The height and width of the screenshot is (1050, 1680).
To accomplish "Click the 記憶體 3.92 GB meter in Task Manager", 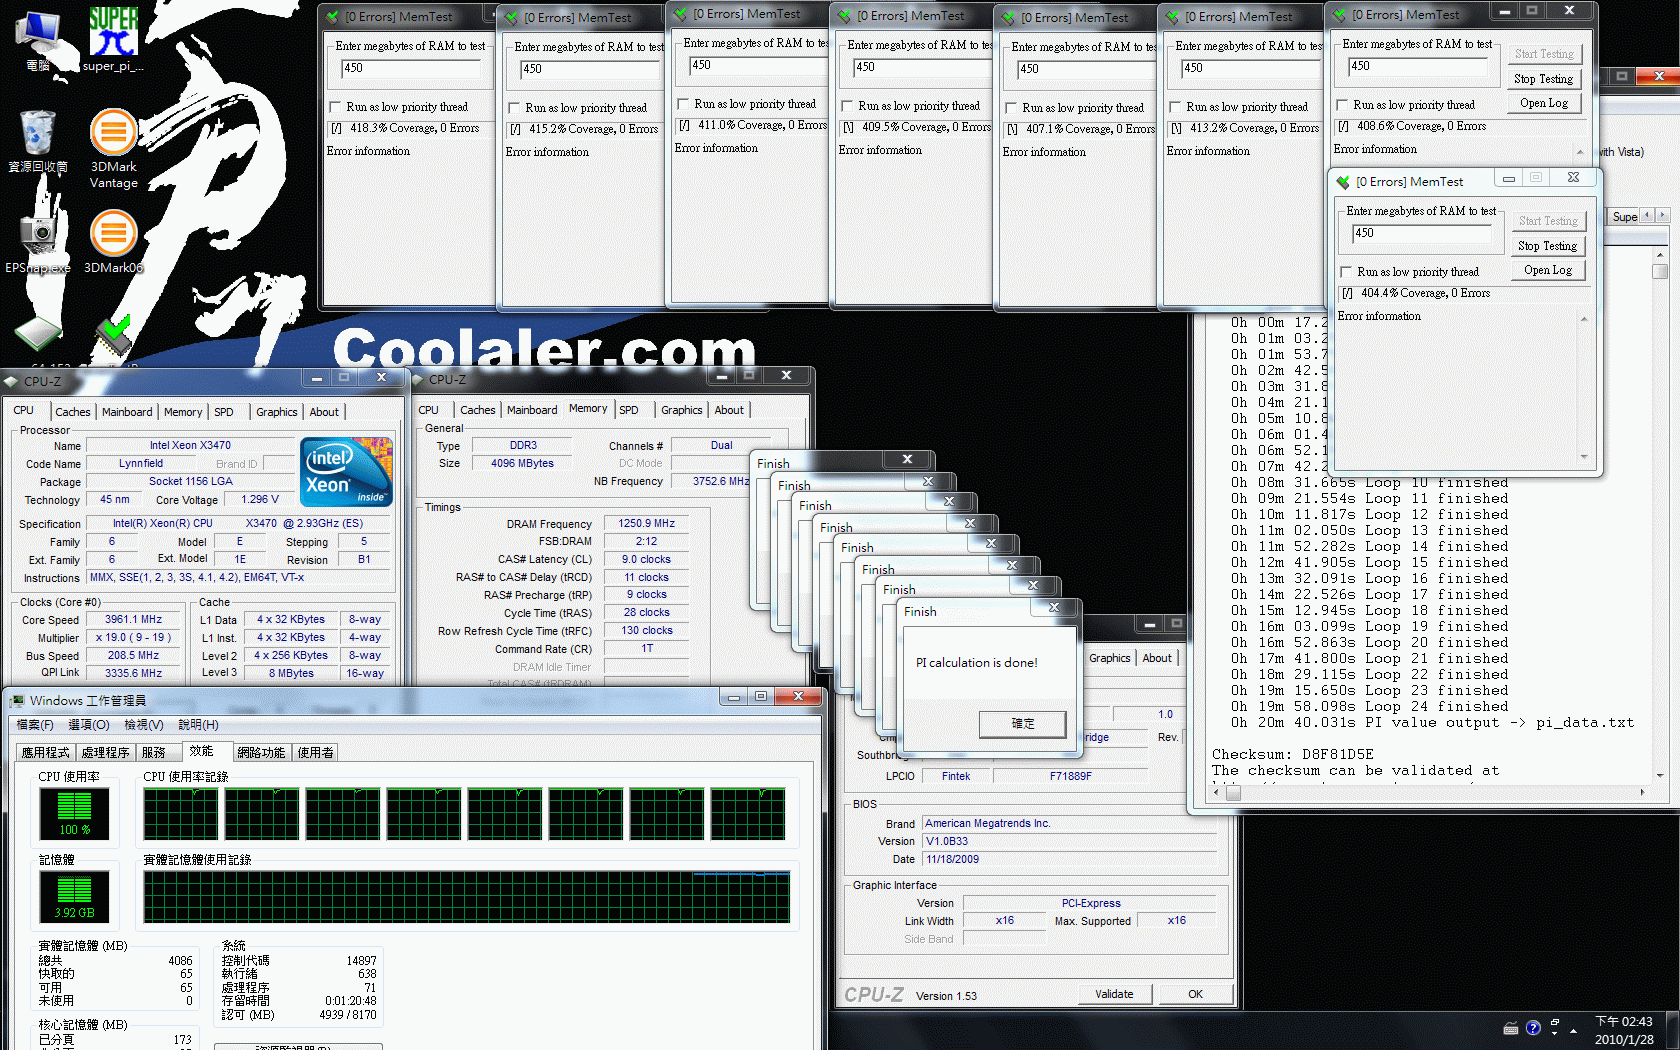I will (74, 896).
